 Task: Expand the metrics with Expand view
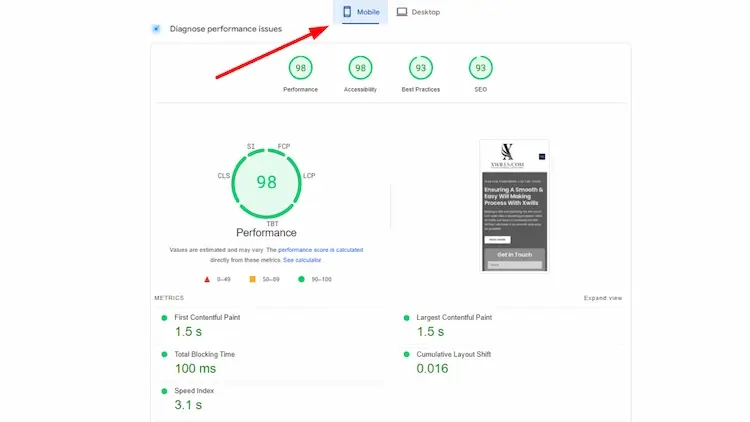click(x=603, y=298)
